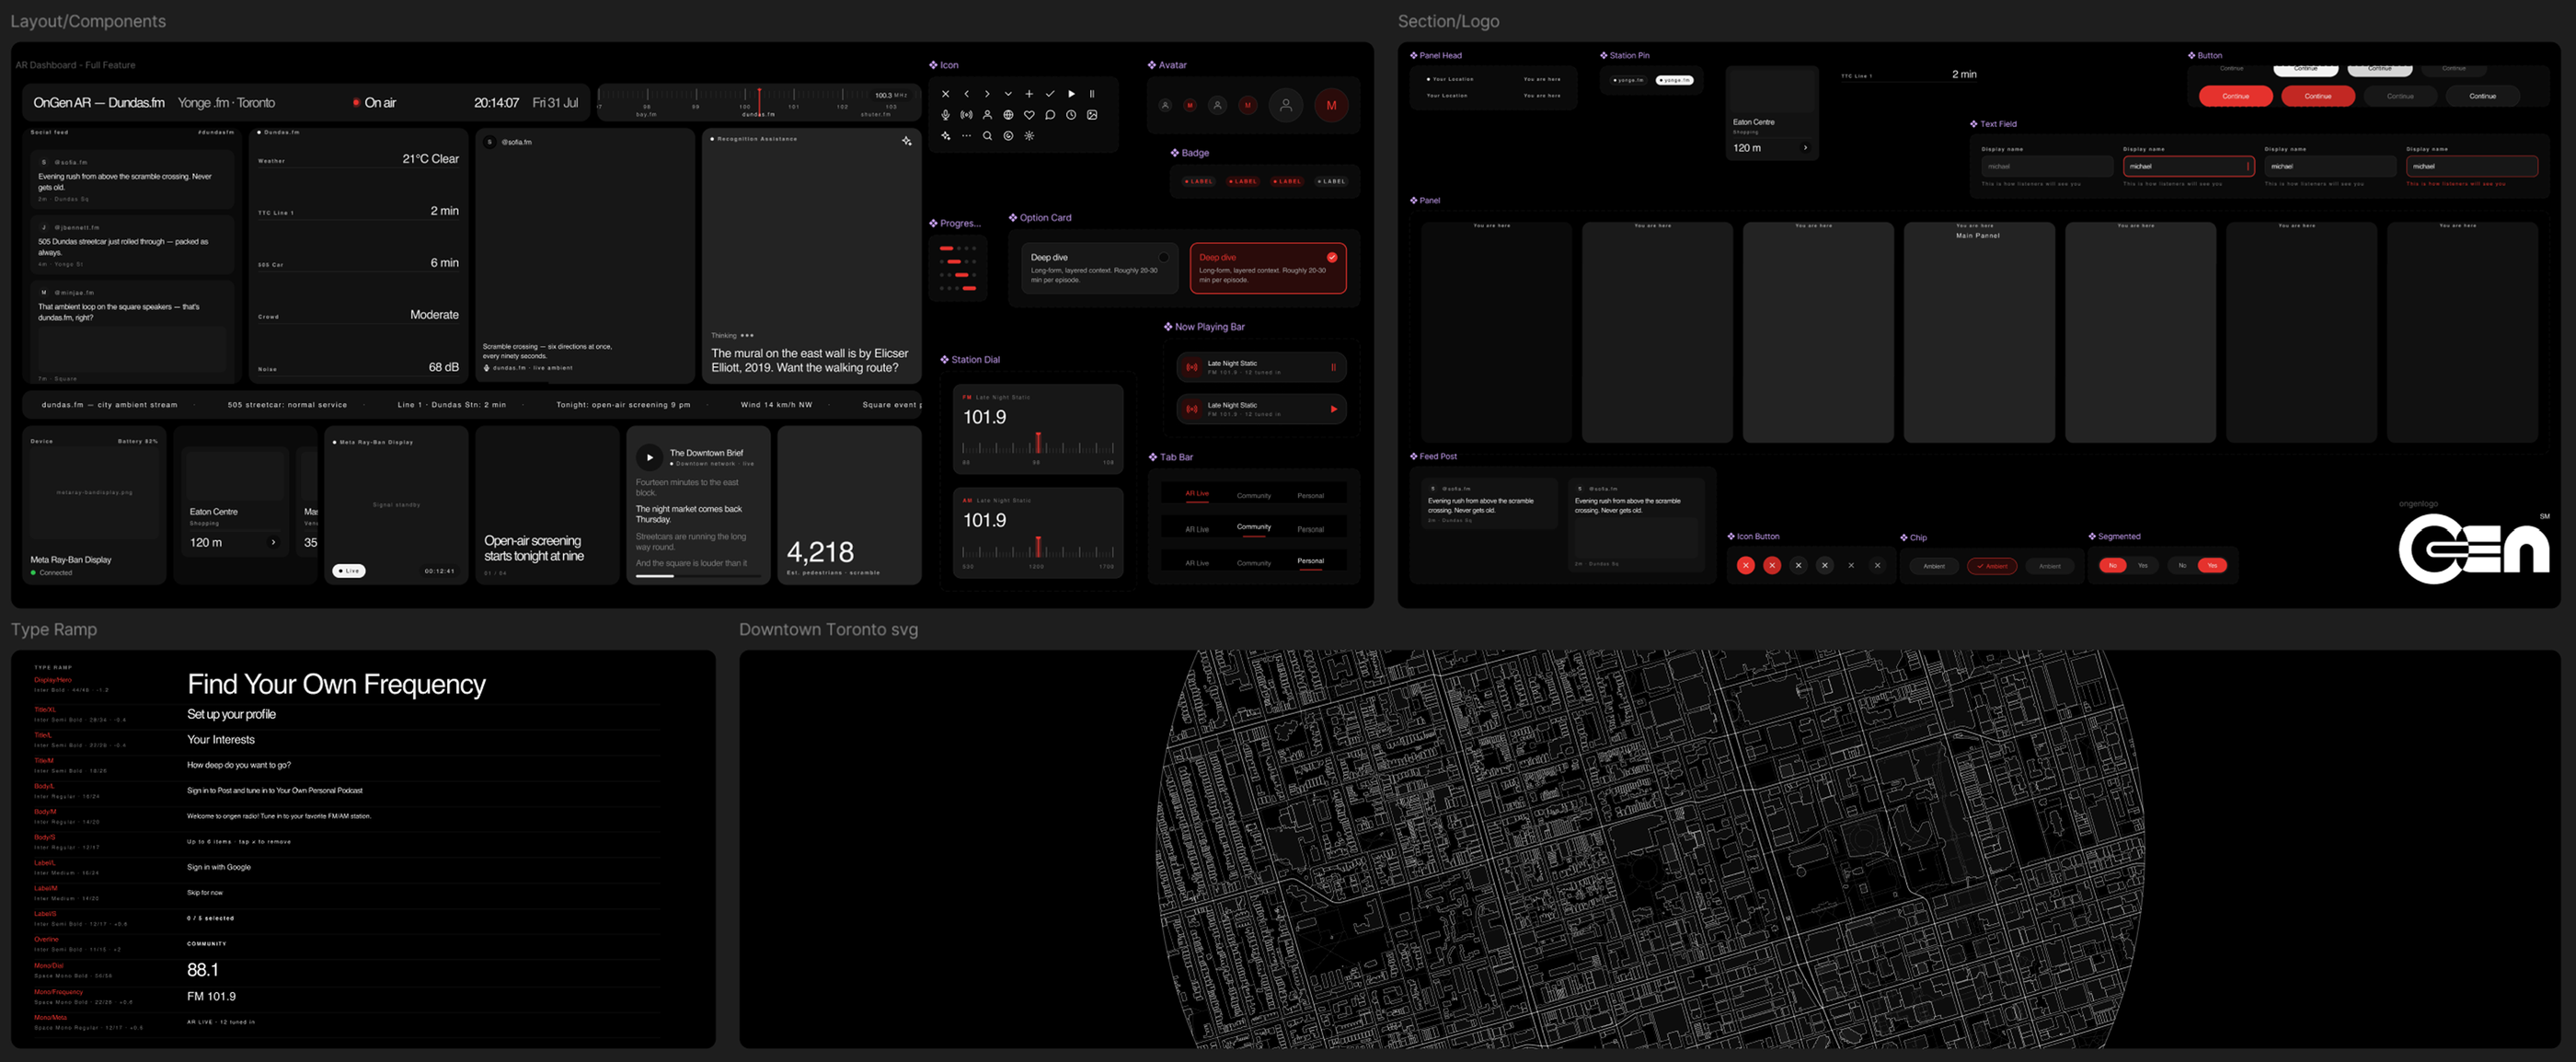Switch to the underlined active Personal tab

(1310, 561)
